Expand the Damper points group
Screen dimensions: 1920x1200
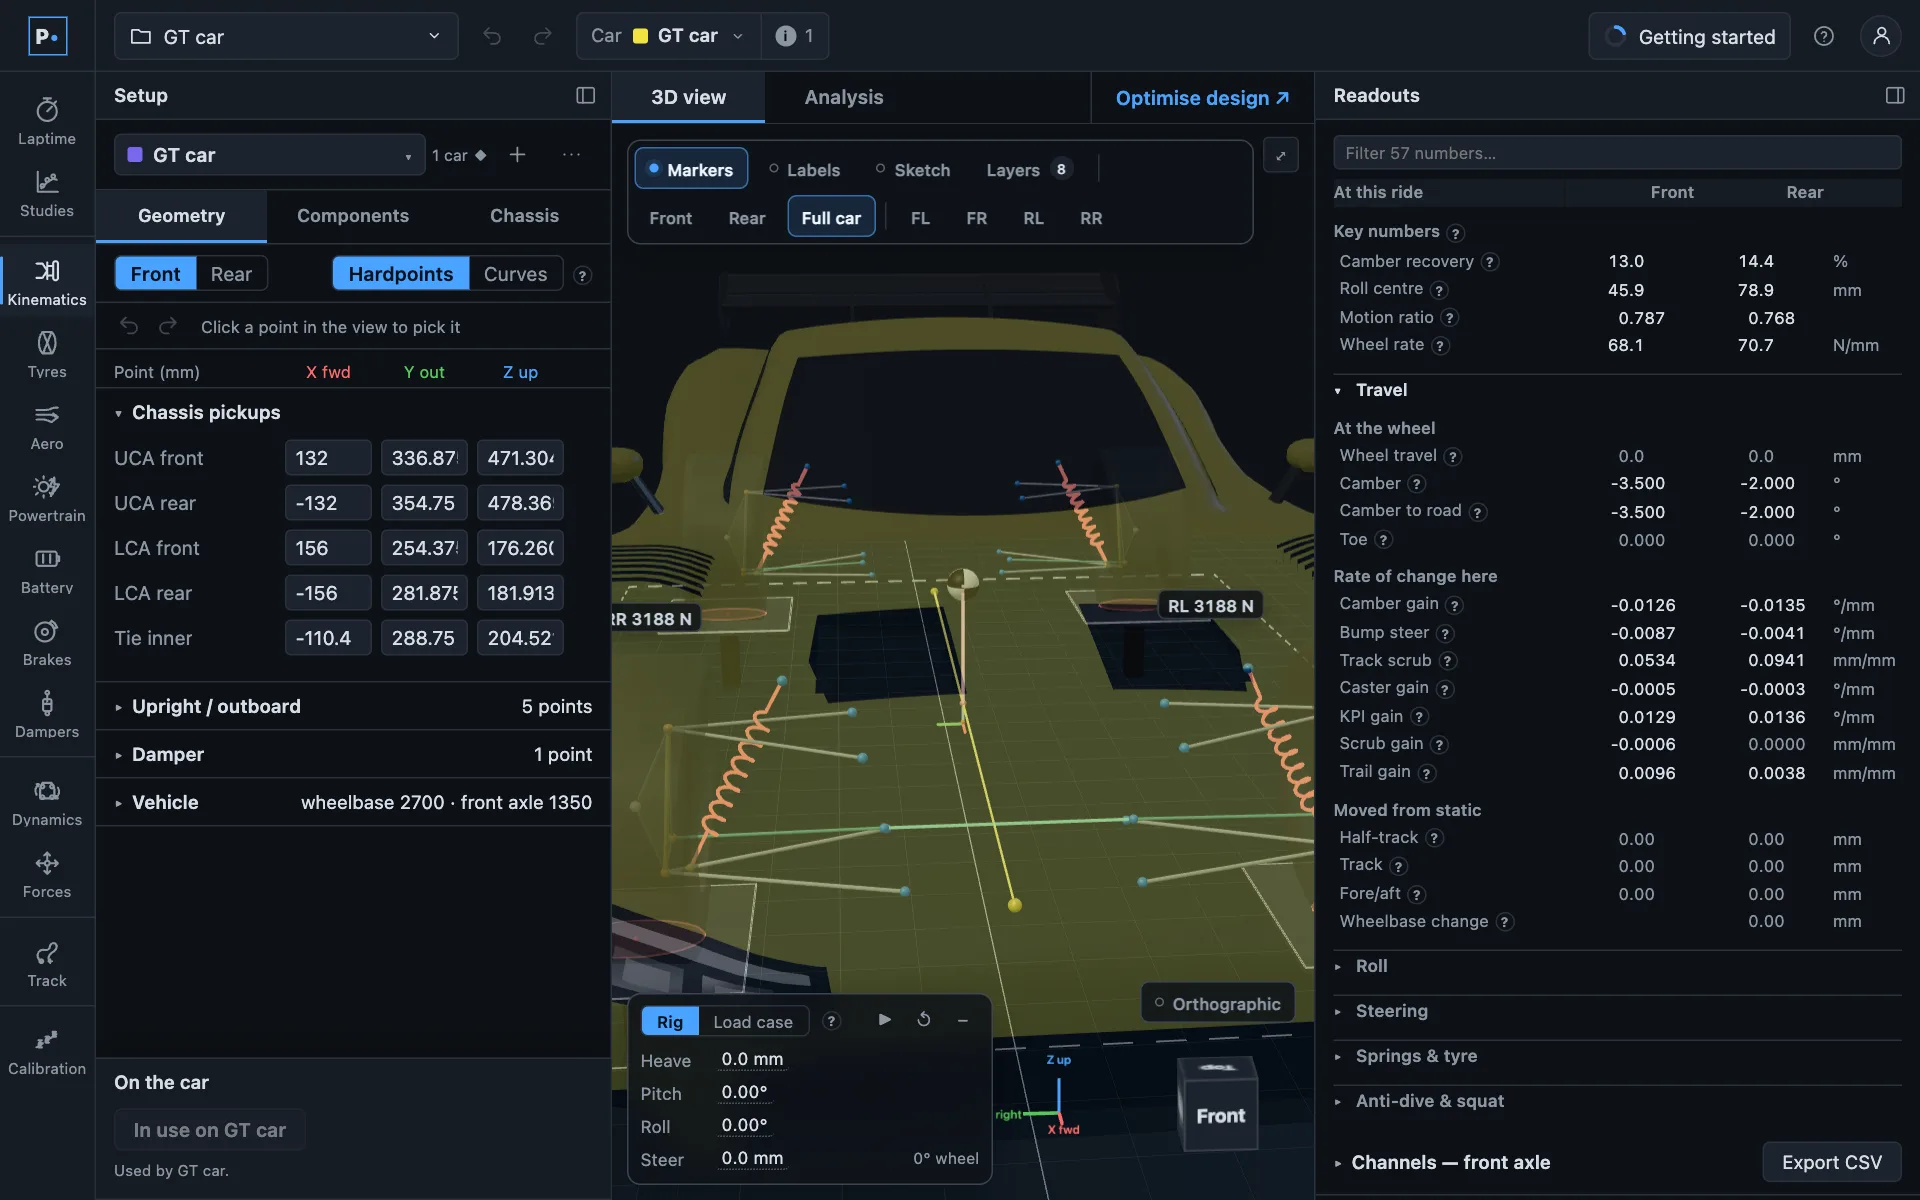click(x=353, y=754)
